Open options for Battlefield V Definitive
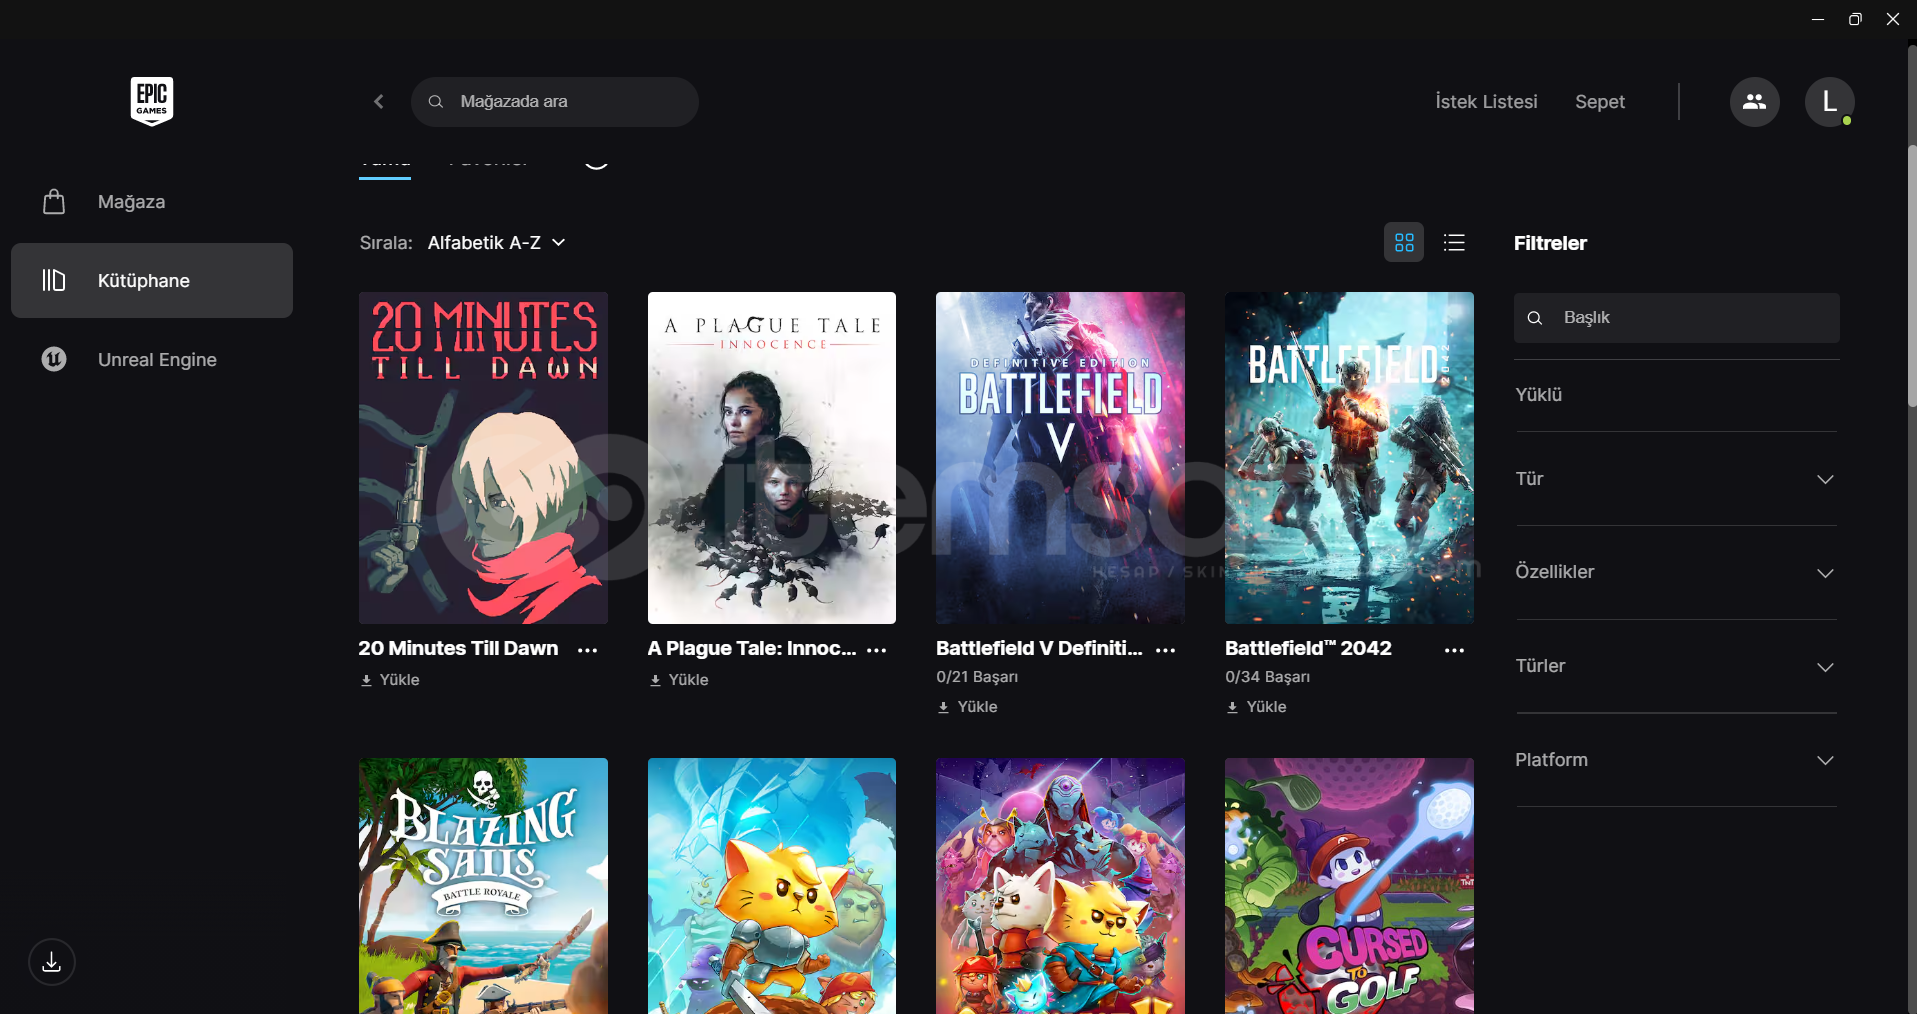This screenshot has height=1014, width=1917. click(1166, 650)
